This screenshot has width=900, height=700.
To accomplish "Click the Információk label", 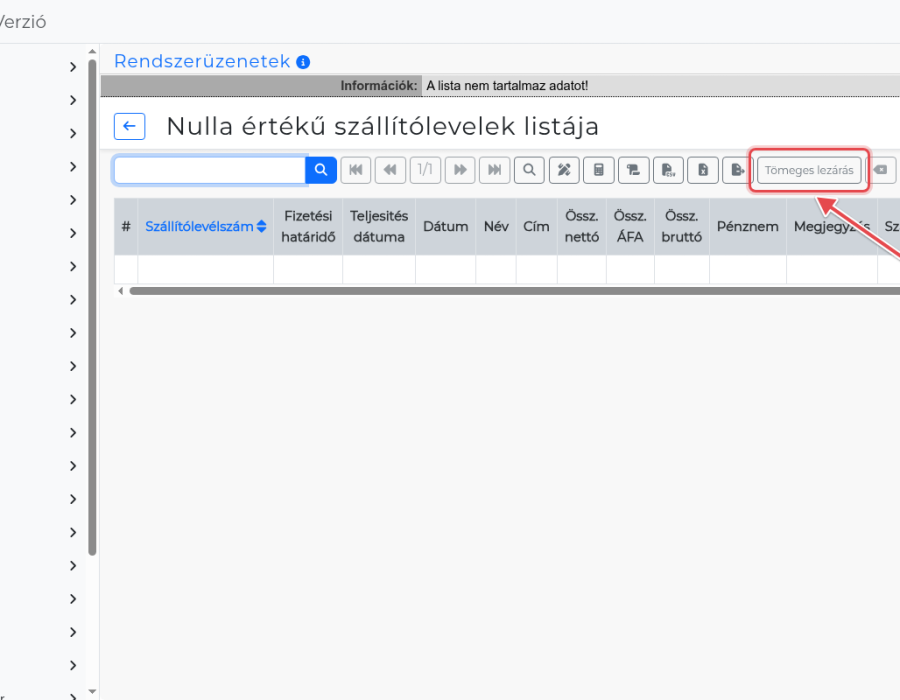I will tap(379, 85).
